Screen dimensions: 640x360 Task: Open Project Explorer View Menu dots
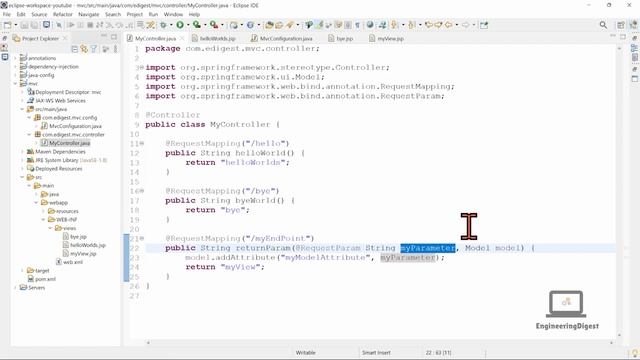pos(116,49)
